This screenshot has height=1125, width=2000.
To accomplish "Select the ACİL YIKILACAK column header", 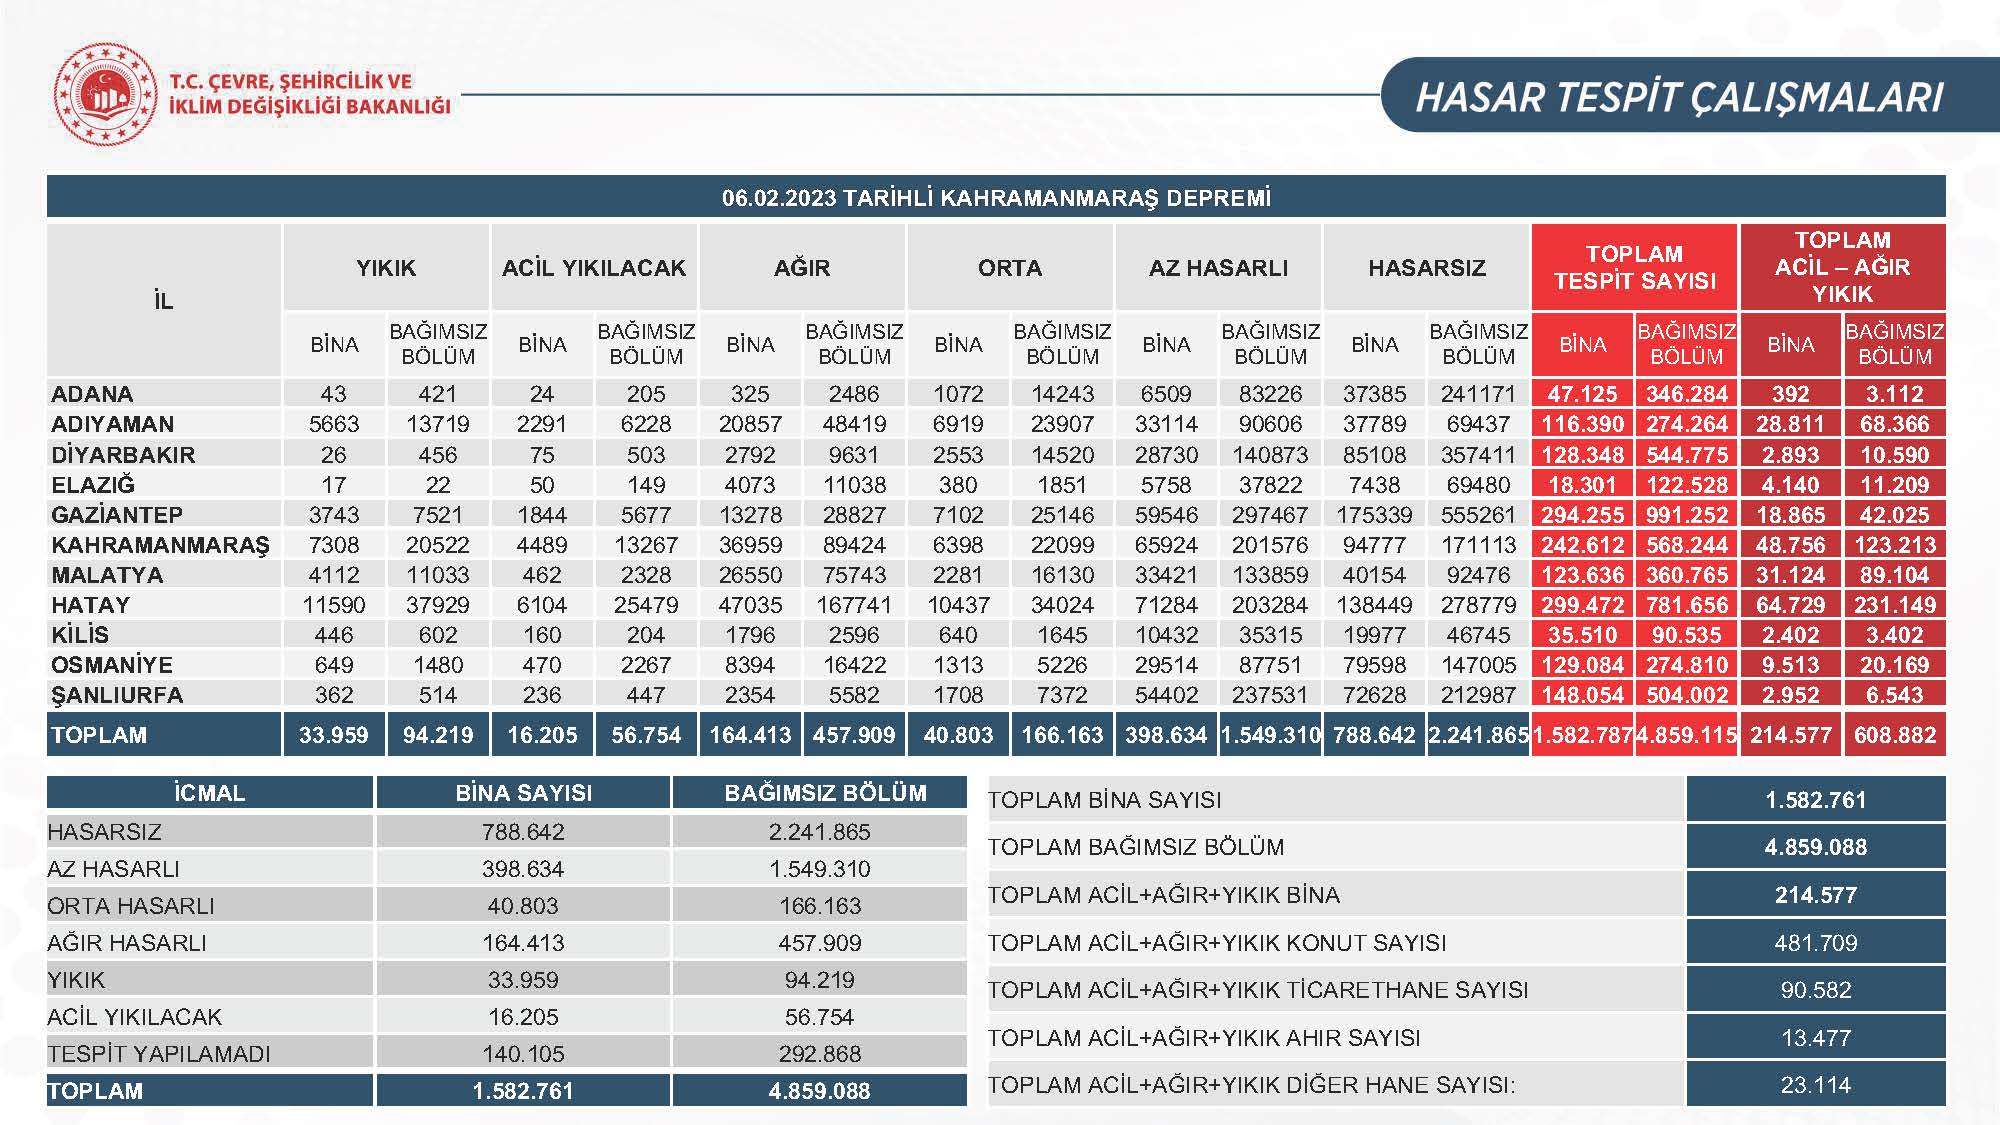I will coord(594,268).
